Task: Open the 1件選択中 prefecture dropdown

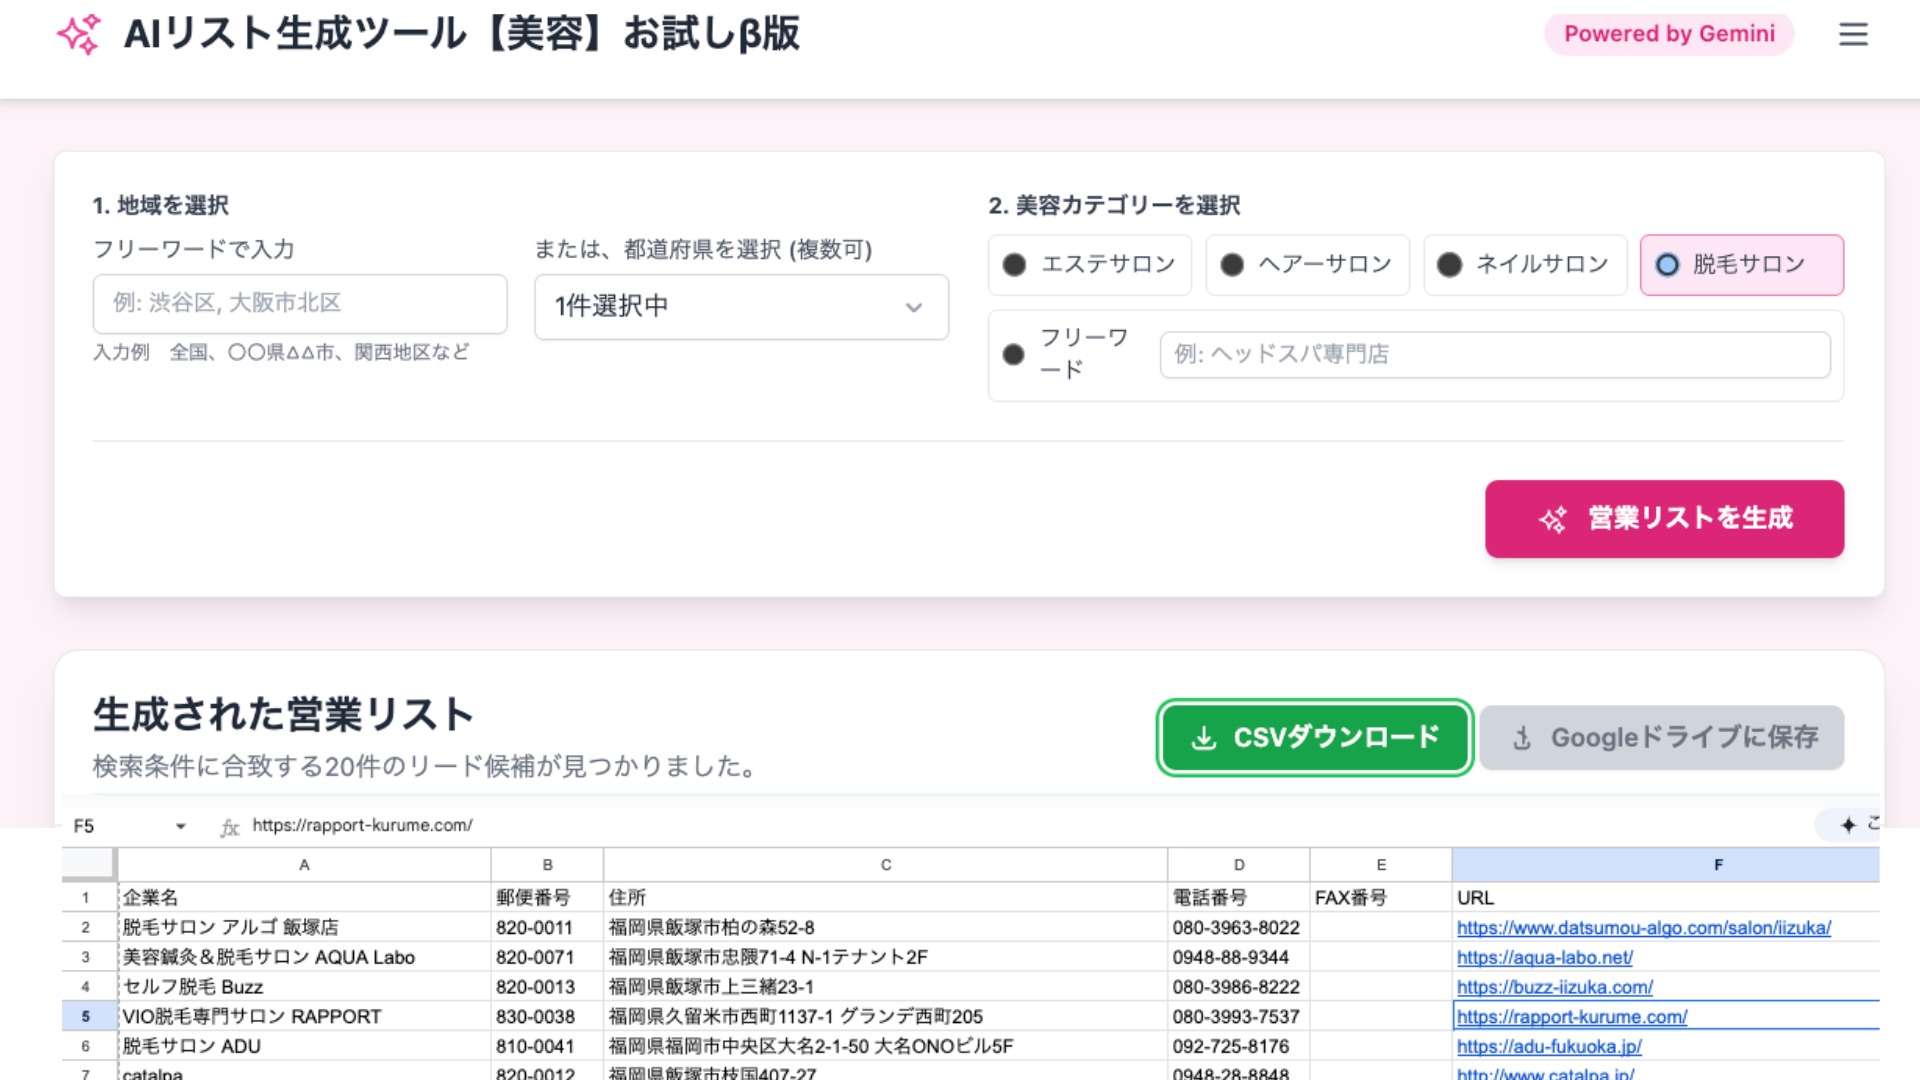Action: pyautogui.click(x=741, y=307)
